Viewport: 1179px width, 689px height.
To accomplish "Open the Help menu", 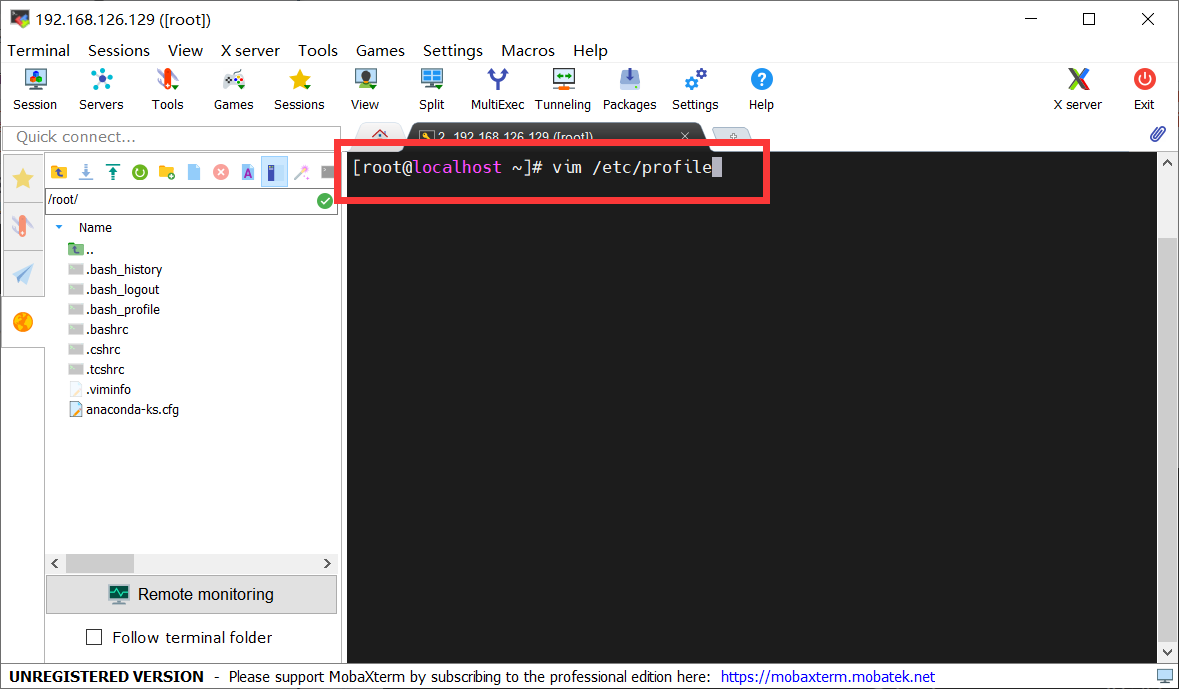I will 590,50.
